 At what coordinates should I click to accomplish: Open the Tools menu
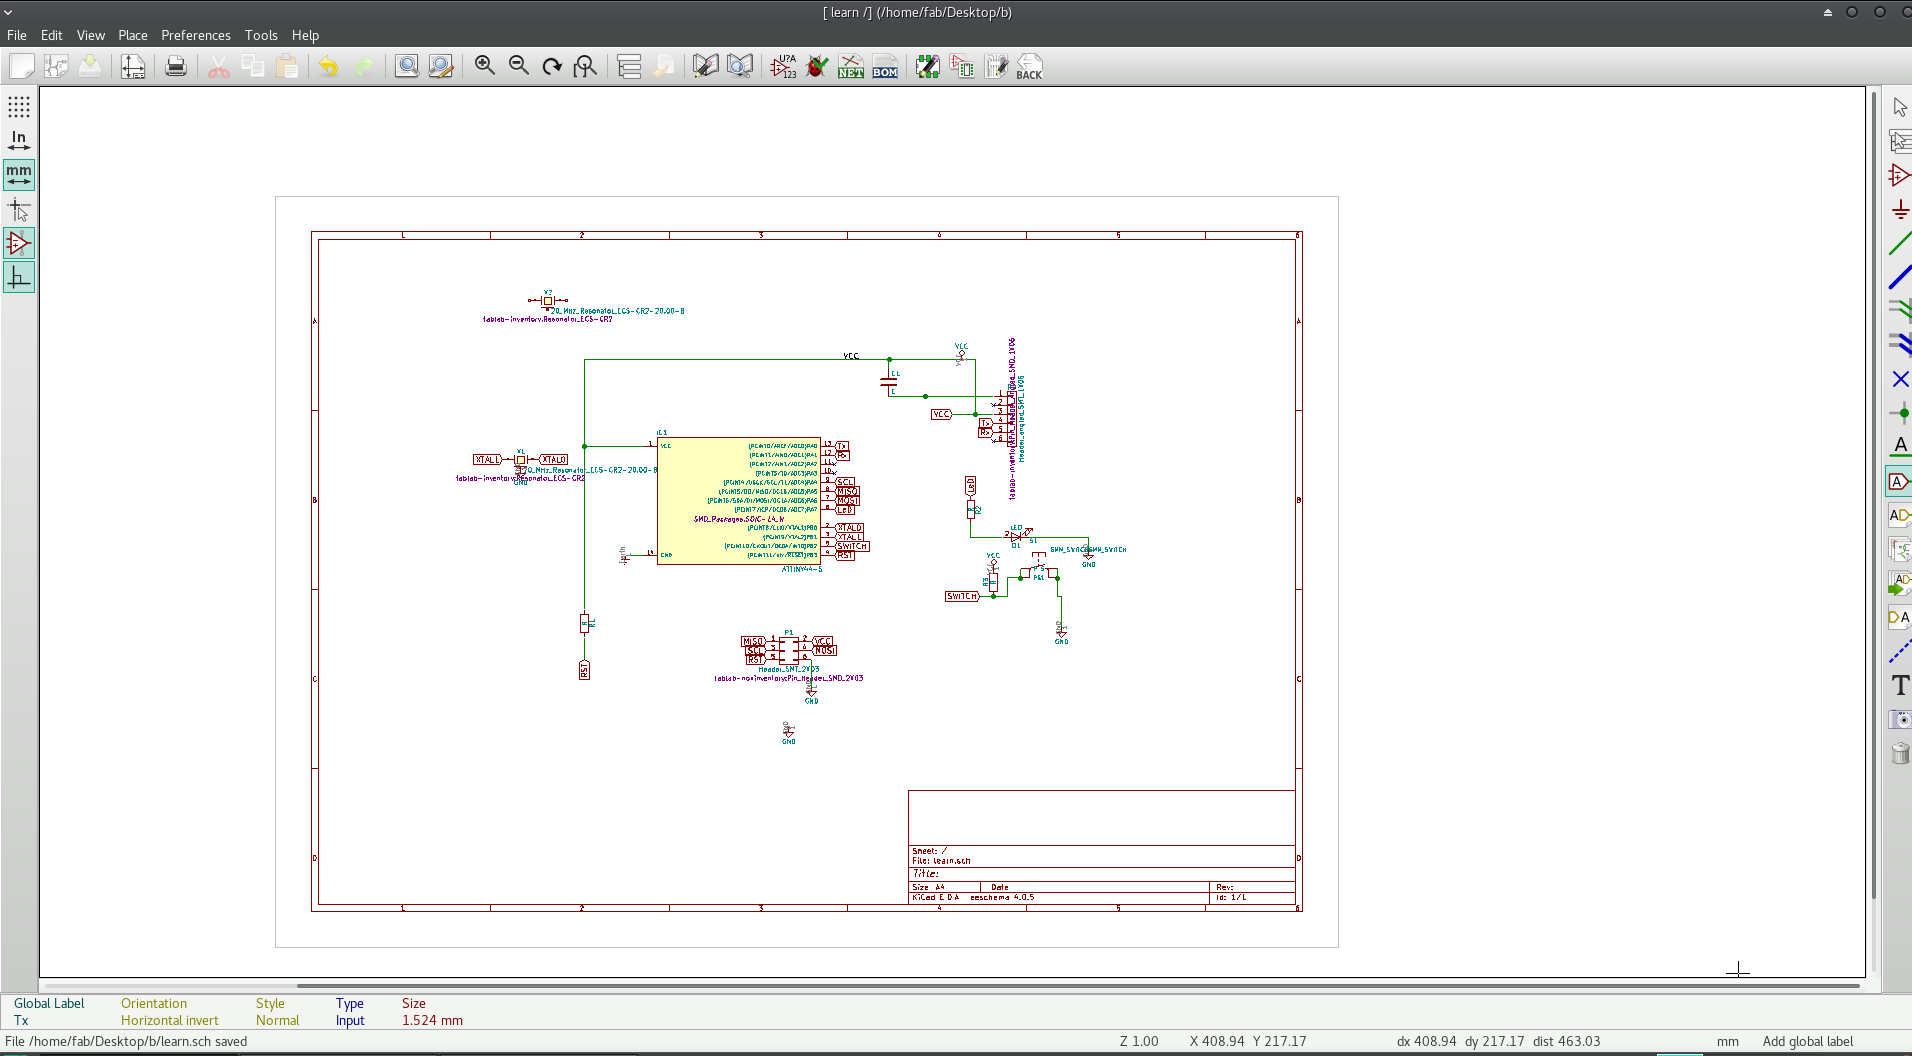coord(261,35)
